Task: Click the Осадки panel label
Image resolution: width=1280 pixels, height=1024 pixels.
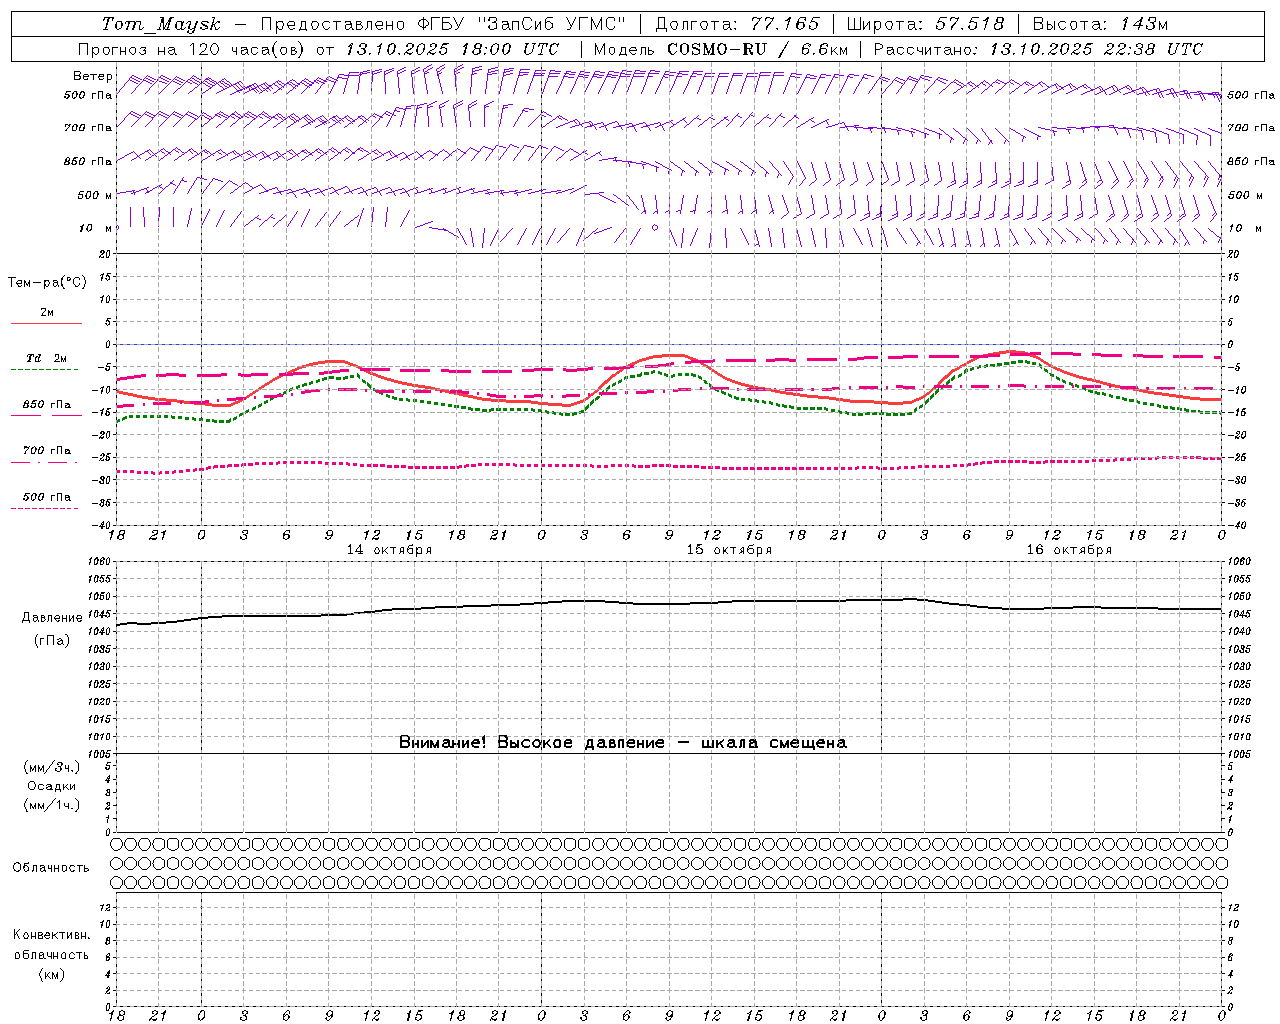Action: click(52, 786)
